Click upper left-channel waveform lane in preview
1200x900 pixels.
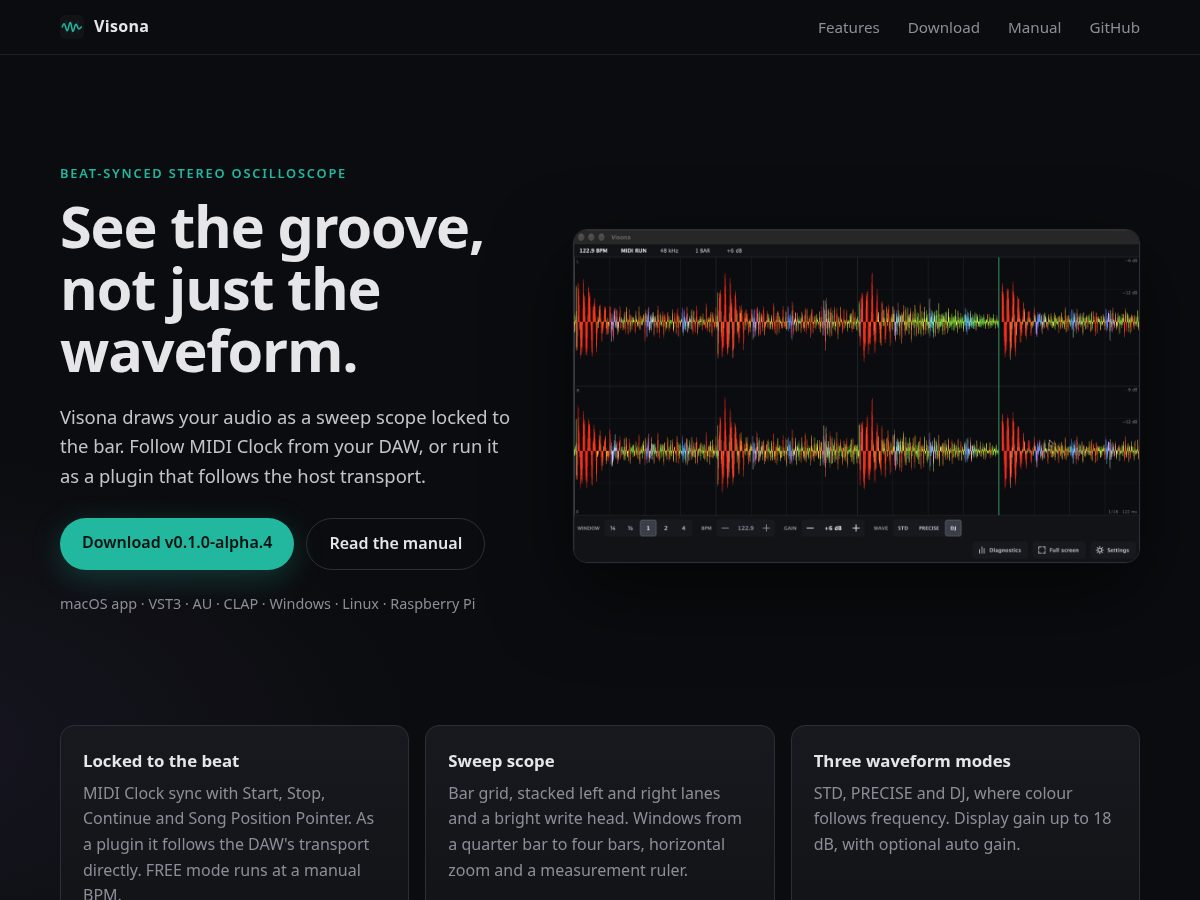pos(856,321)
